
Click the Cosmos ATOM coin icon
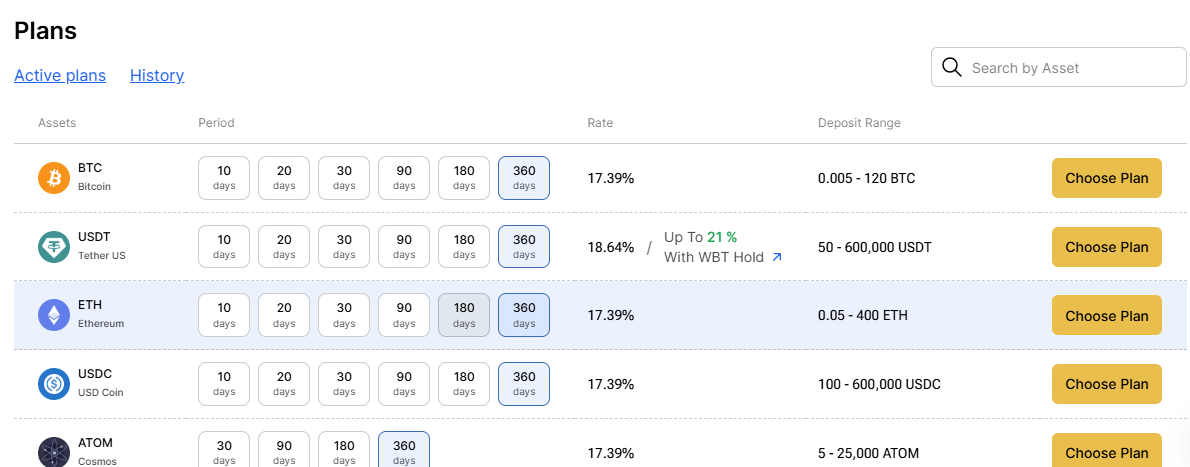click(x=54, y=452)
